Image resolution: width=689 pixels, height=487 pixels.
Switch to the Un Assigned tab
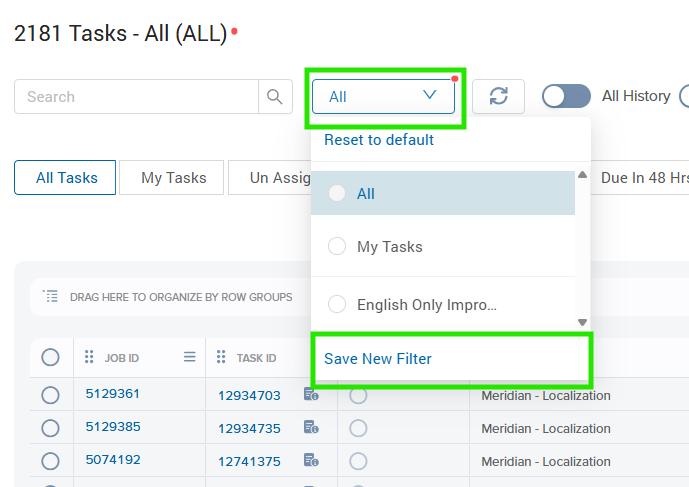[x=269, y=178]
